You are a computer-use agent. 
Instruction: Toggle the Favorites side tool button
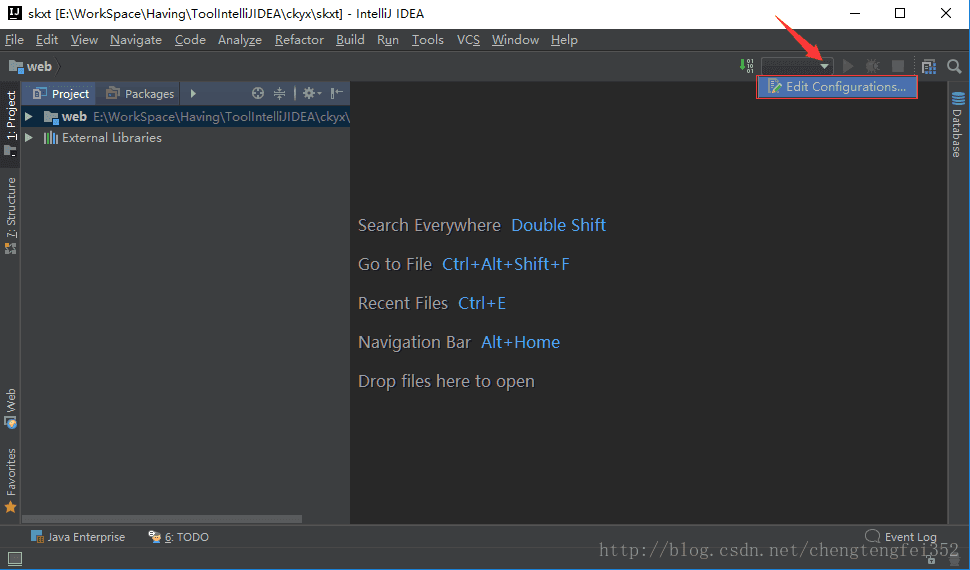click(x=10, y=481)
